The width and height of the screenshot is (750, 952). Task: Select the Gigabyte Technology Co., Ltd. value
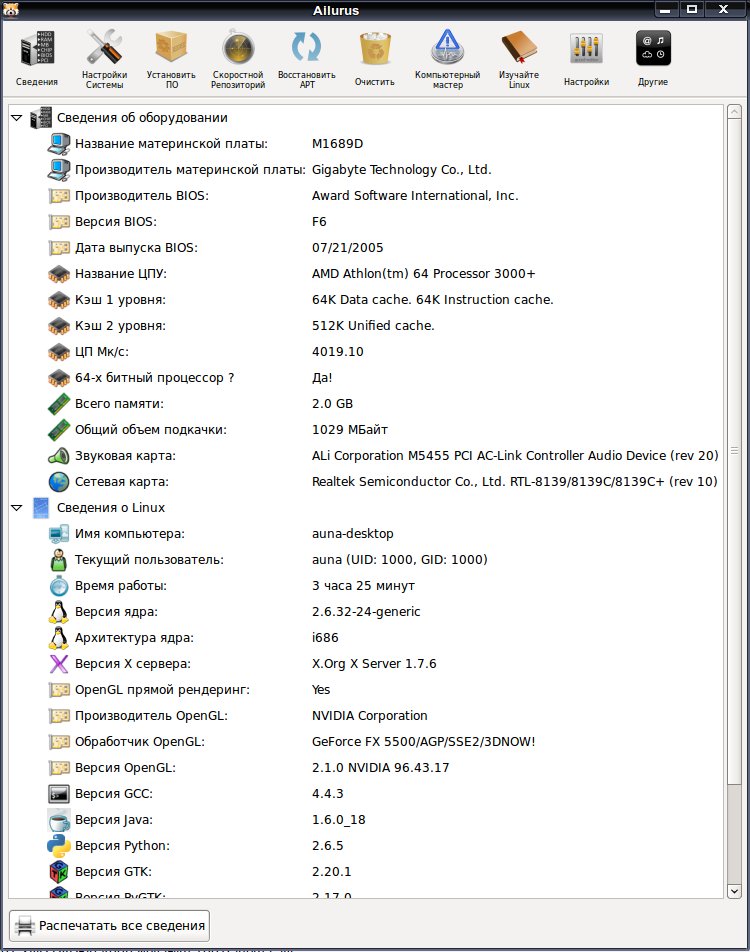(x=401, y=170)
